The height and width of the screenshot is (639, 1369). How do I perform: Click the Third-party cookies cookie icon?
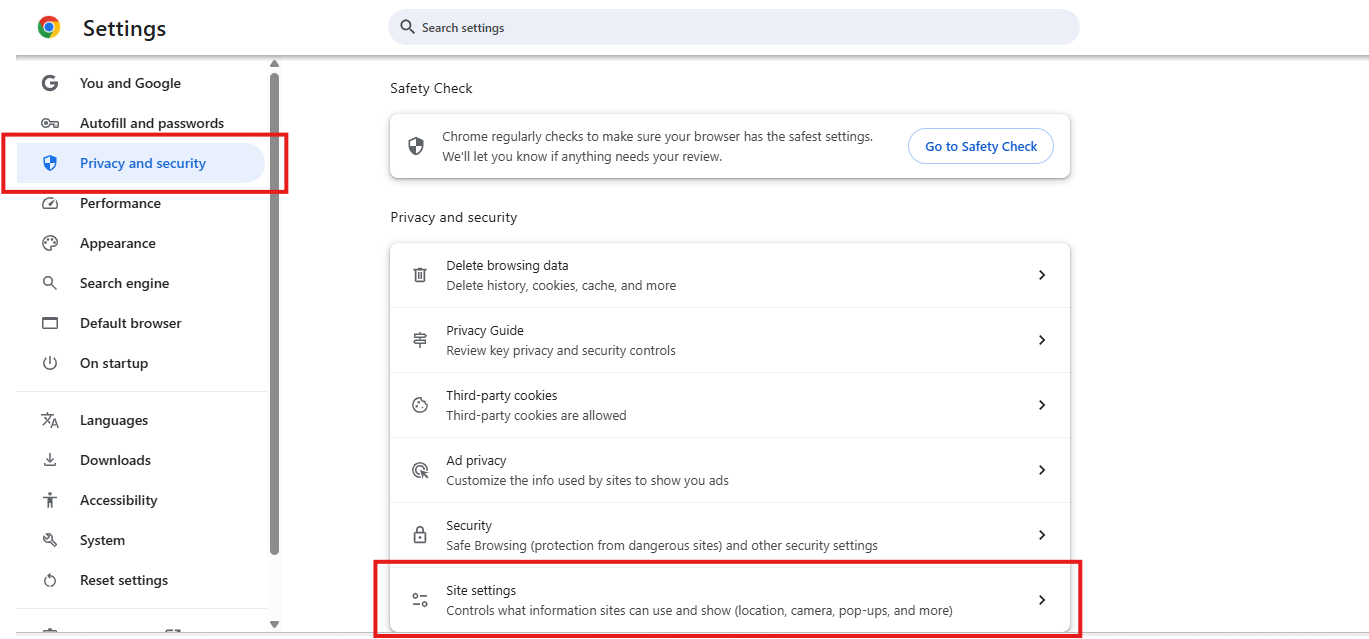point(420,405)
